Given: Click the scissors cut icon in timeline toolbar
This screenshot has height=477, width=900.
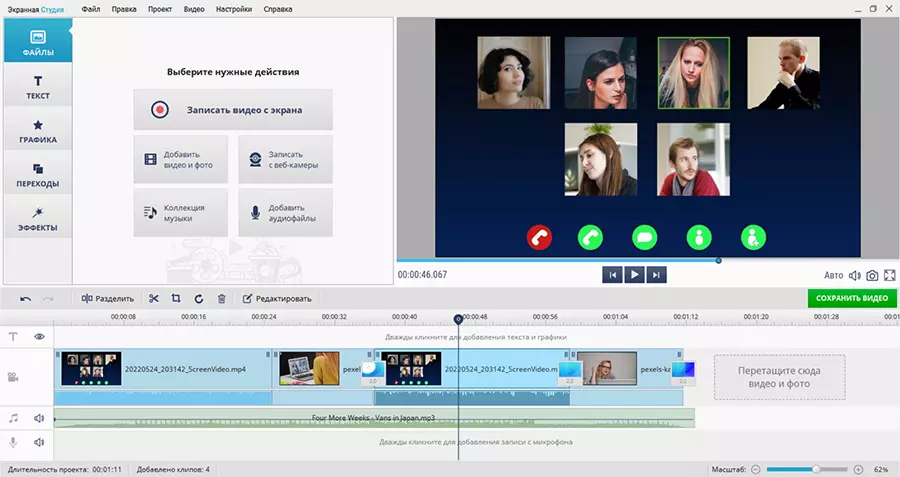Looking at the screenshot, I should point(154,298).
